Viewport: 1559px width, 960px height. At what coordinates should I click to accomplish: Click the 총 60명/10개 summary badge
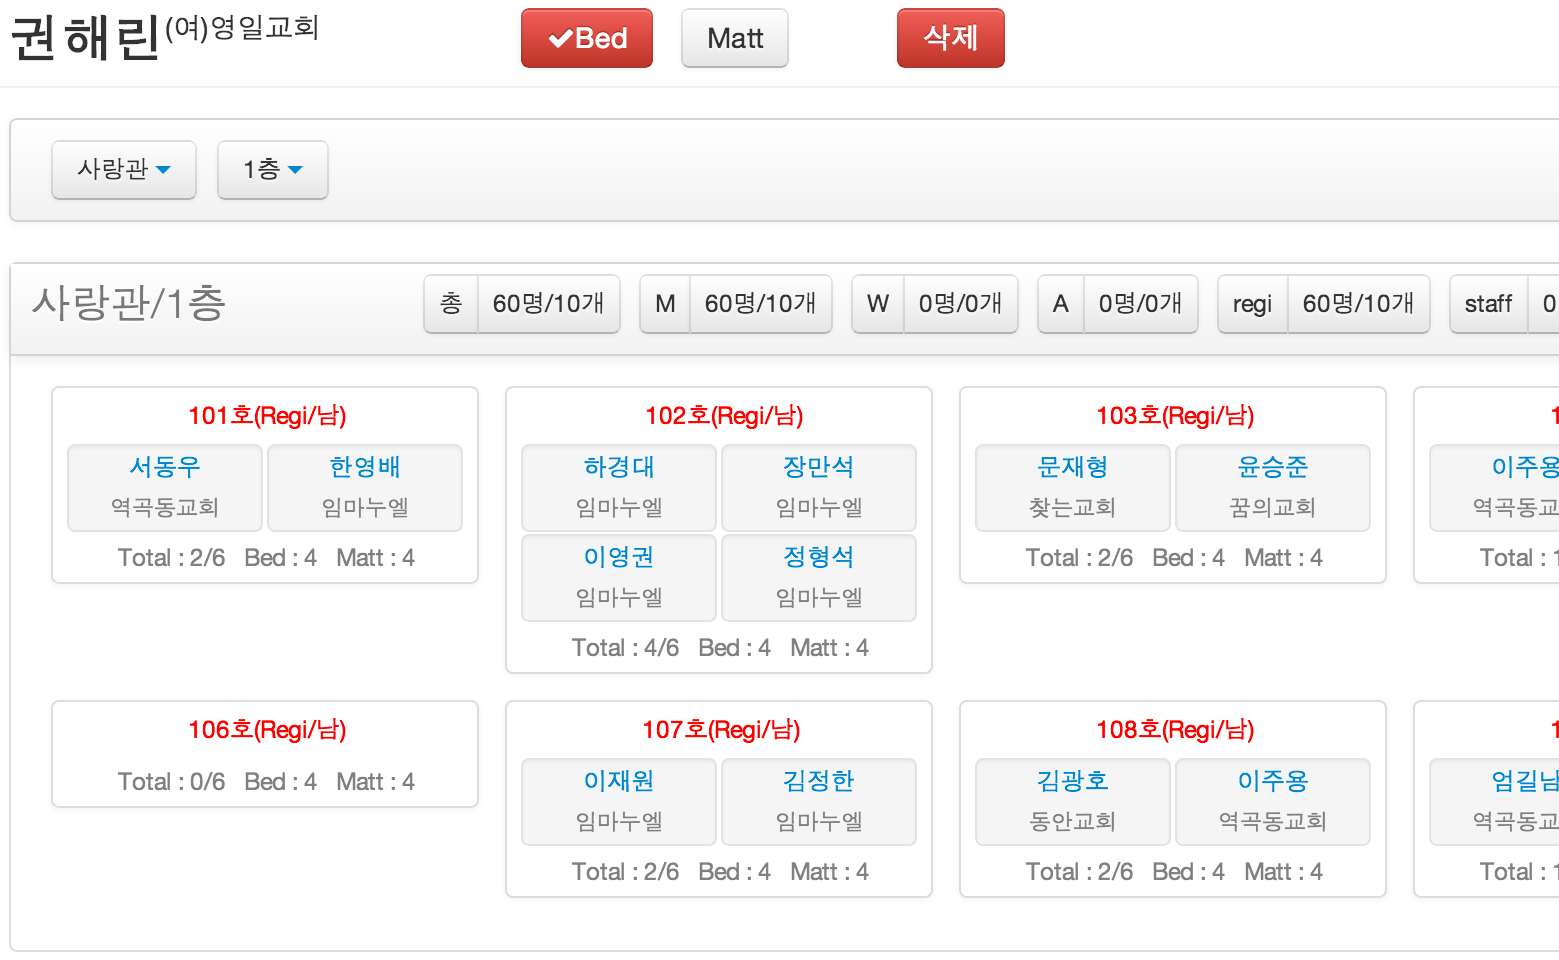(x=522, y=304)
